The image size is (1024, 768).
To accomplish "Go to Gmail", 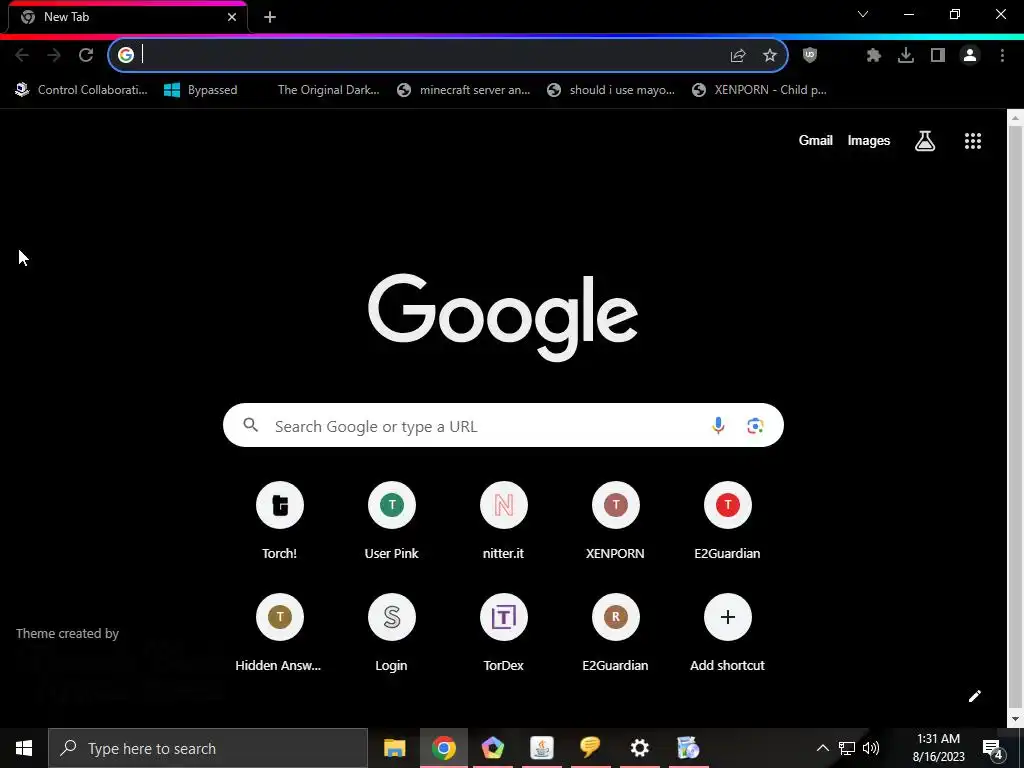I will pyautogui.click(x=816, y=140).
